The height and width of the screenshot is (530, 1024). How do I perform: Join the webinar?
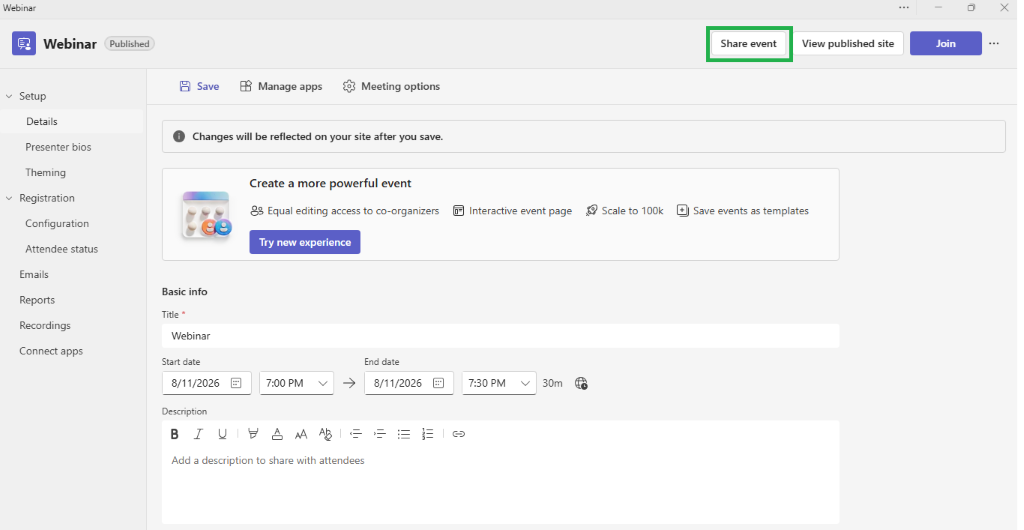946,44
